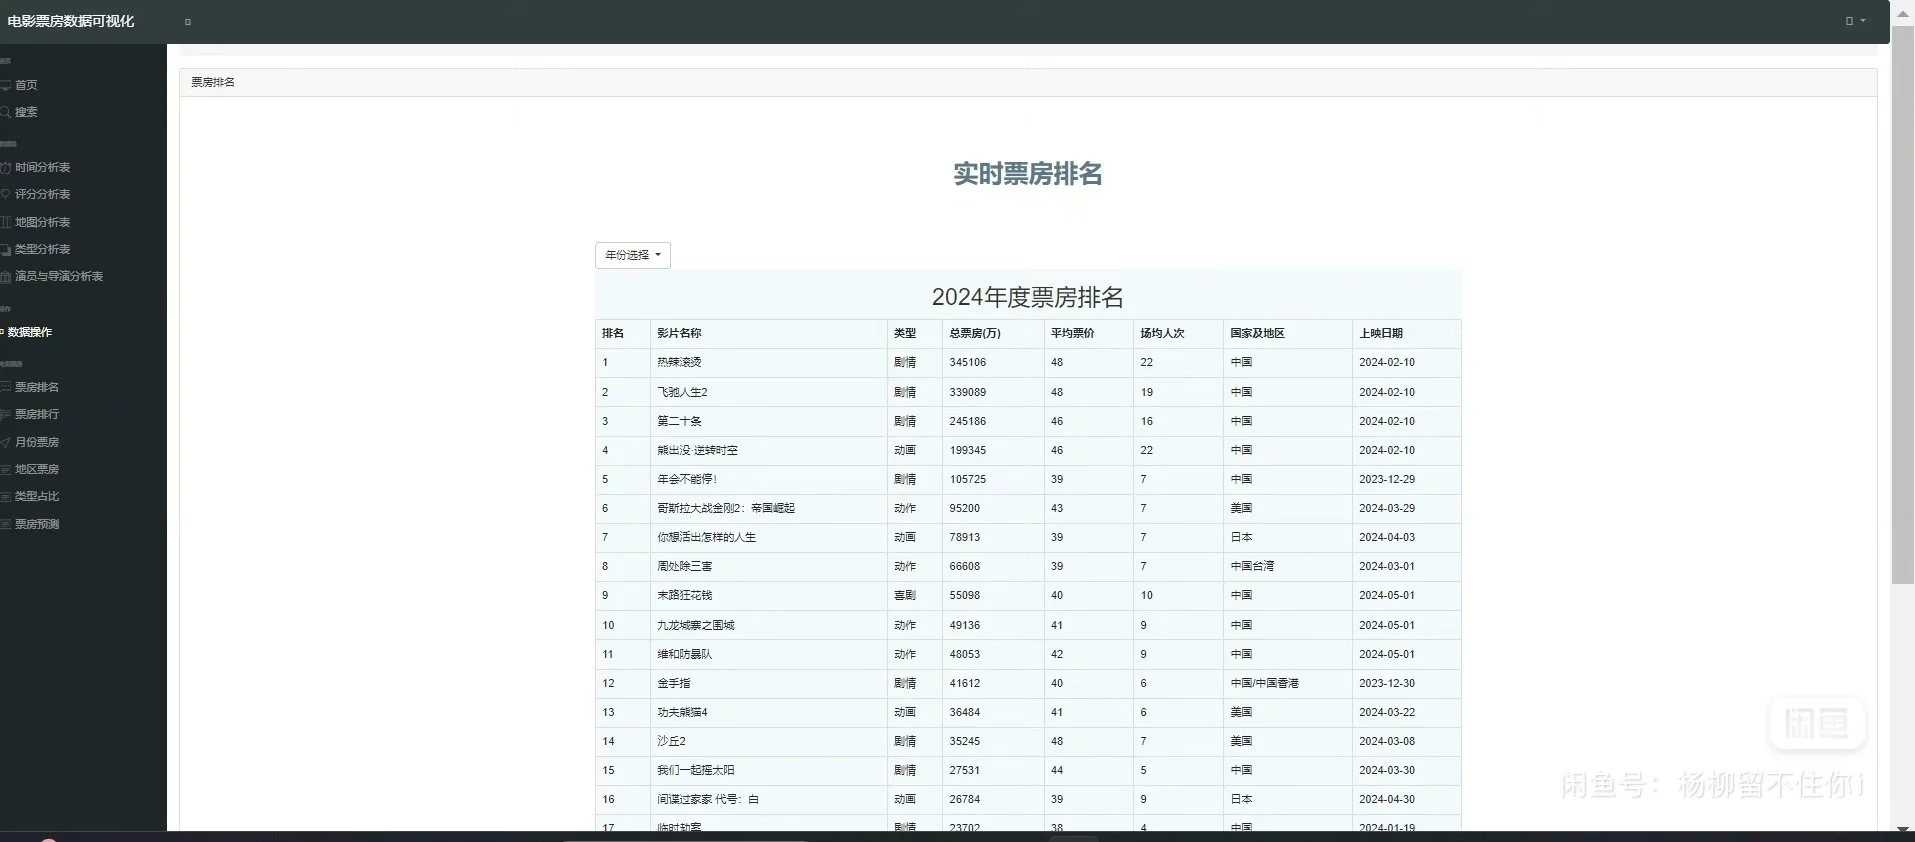Click the monitor icon beside 首页

[x=5, y=86]
